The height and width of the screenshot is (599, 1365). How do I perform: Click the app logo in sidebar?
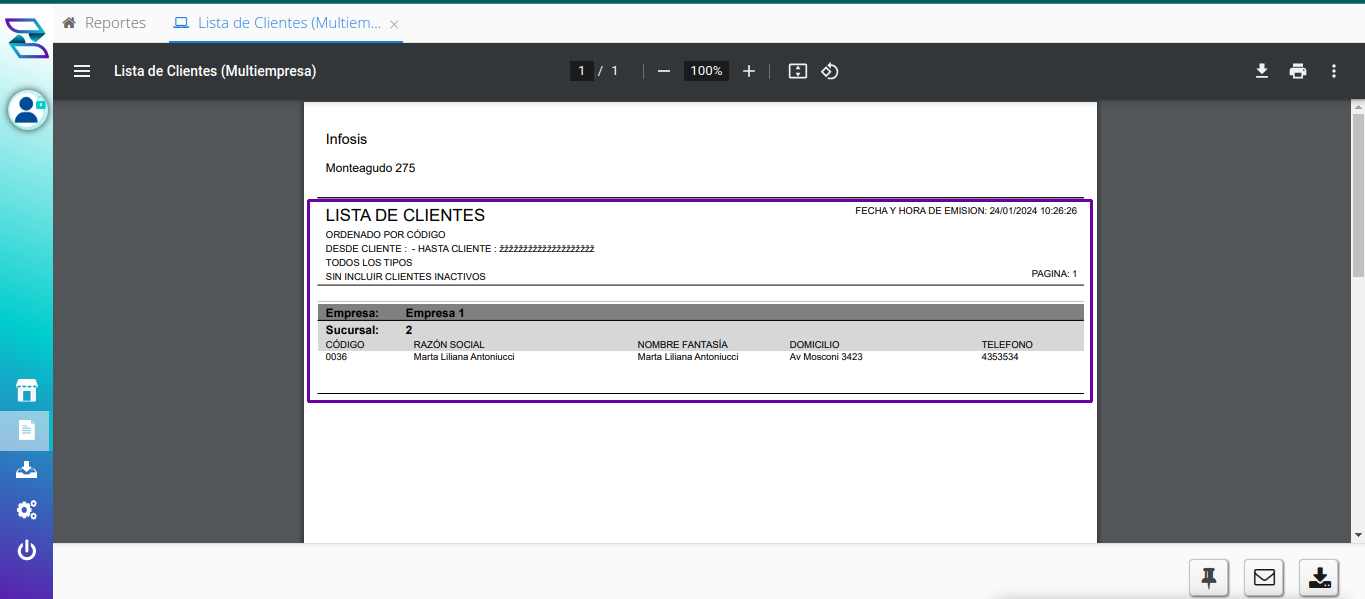point(27,38)
